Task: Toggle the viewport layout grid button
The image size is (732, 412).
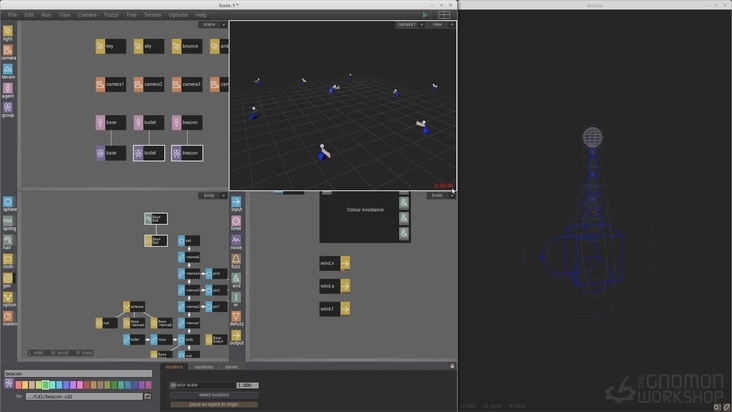Action: (444, 15)
